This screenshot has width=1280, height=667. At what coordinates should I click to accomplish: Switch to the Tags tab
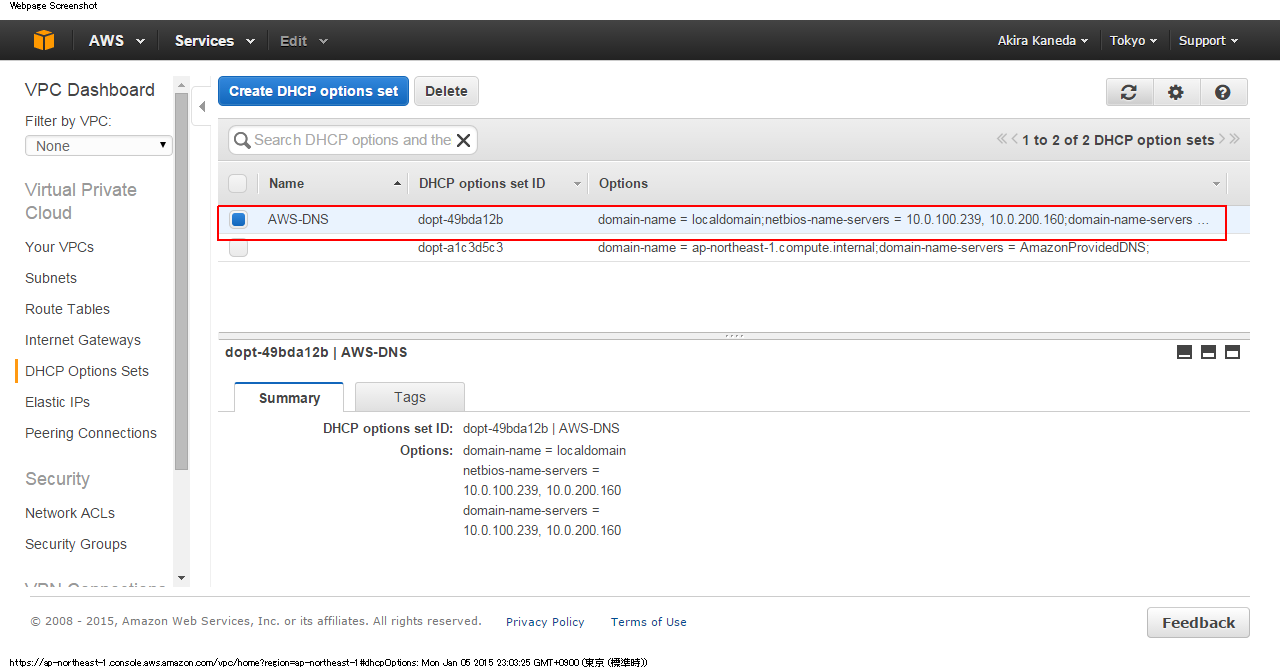pos(409,397)
